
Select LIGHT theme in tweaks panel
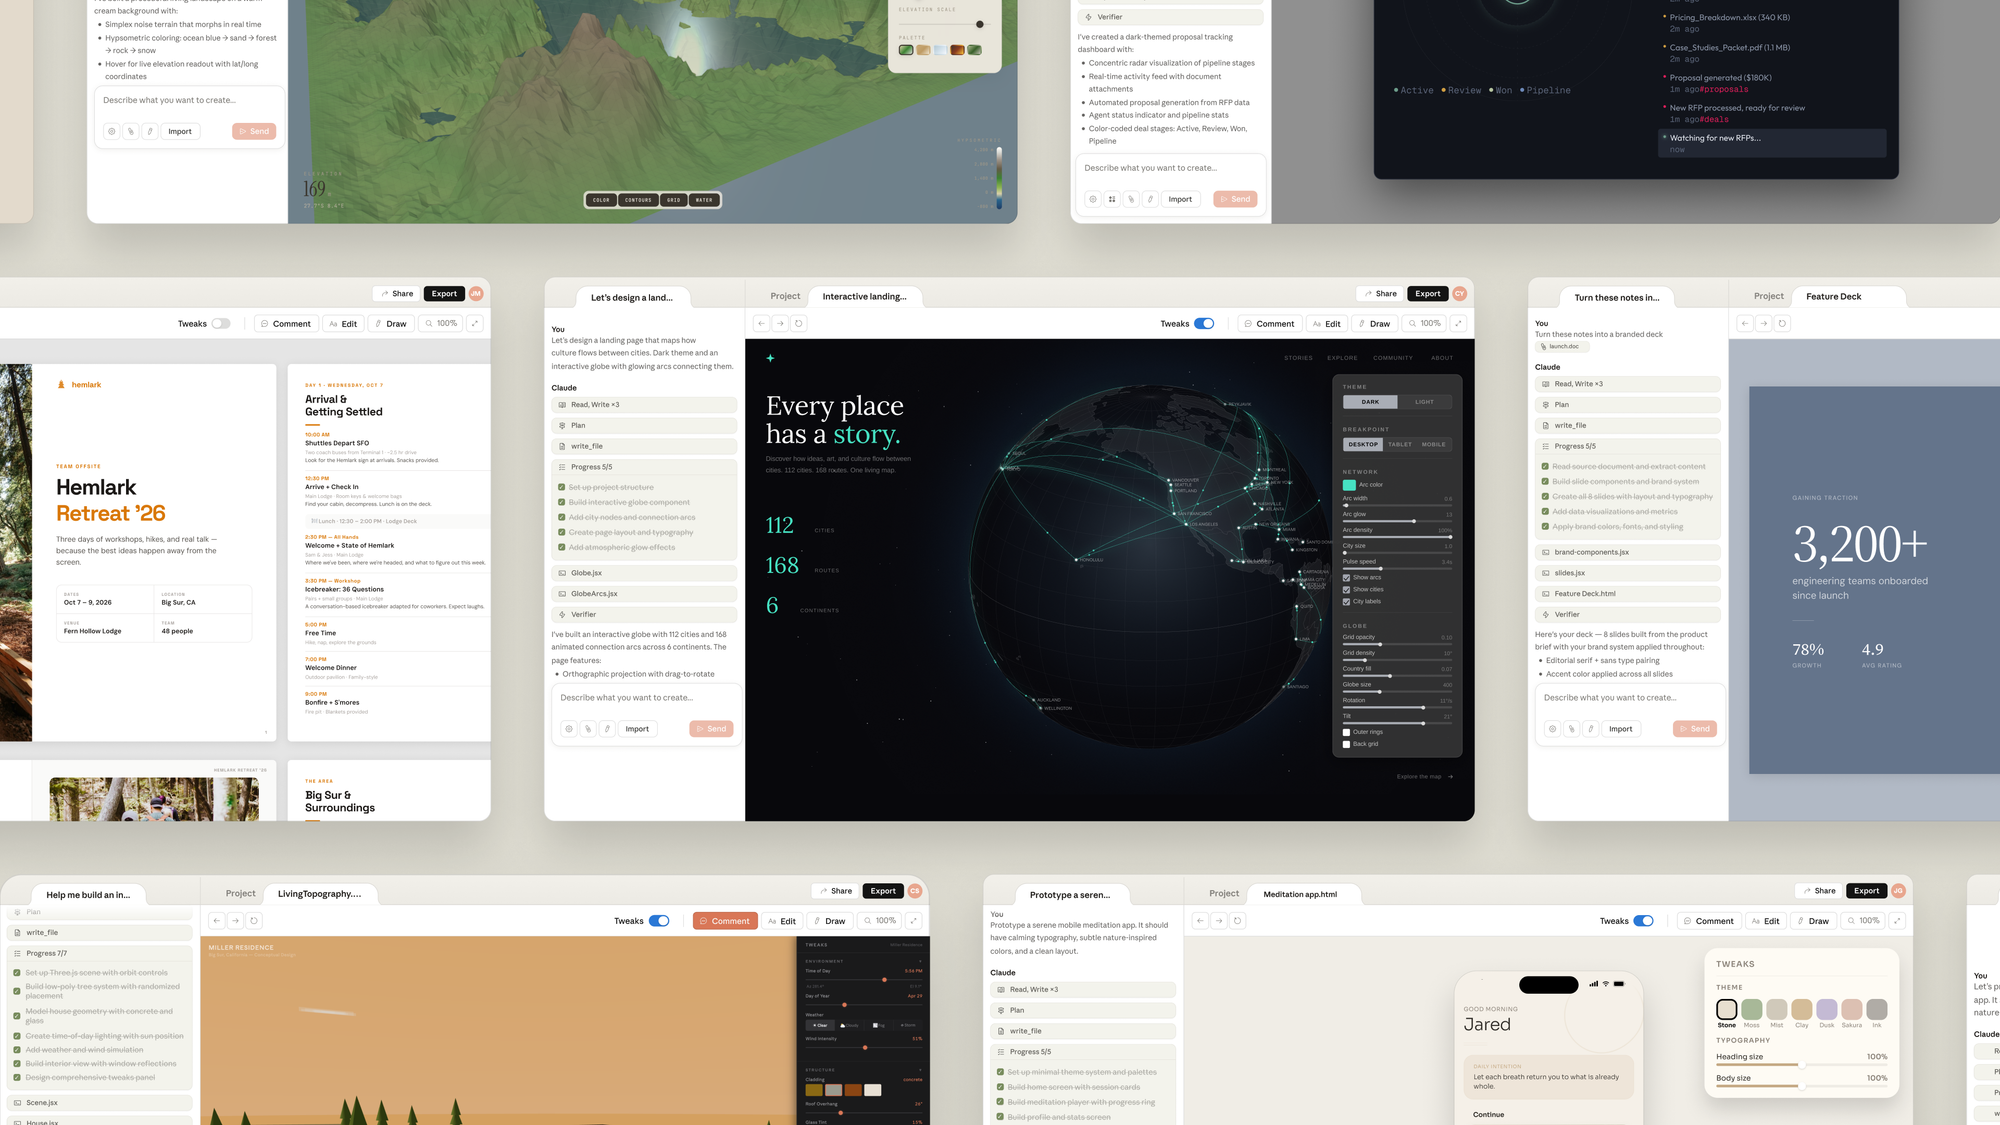[x=1424, y=402]
